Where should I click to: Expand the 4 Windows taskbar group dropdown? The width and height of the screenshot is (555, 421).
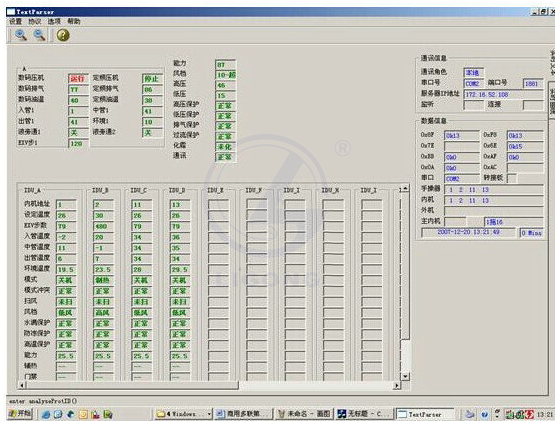[x=209, y=414]
